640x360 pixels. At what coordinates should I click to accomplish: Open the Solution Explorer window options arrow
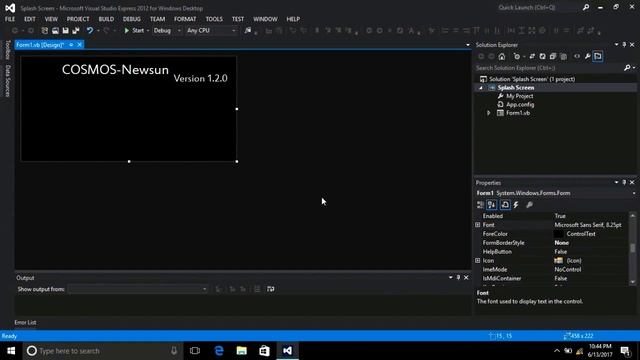coord(616,44)
